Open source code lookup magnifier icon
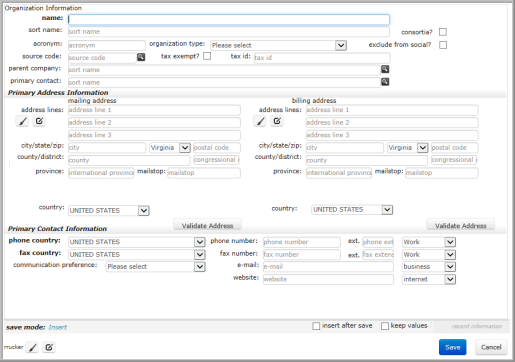The height and width of the screenshot is (362, 515). coord(141,57)
